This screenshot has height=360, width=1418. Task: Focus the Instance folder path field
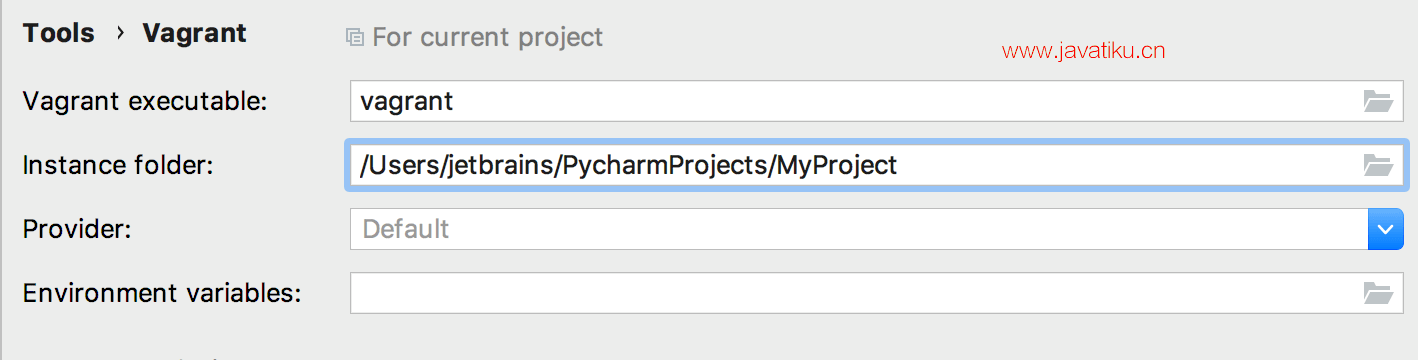pos(876,165)
